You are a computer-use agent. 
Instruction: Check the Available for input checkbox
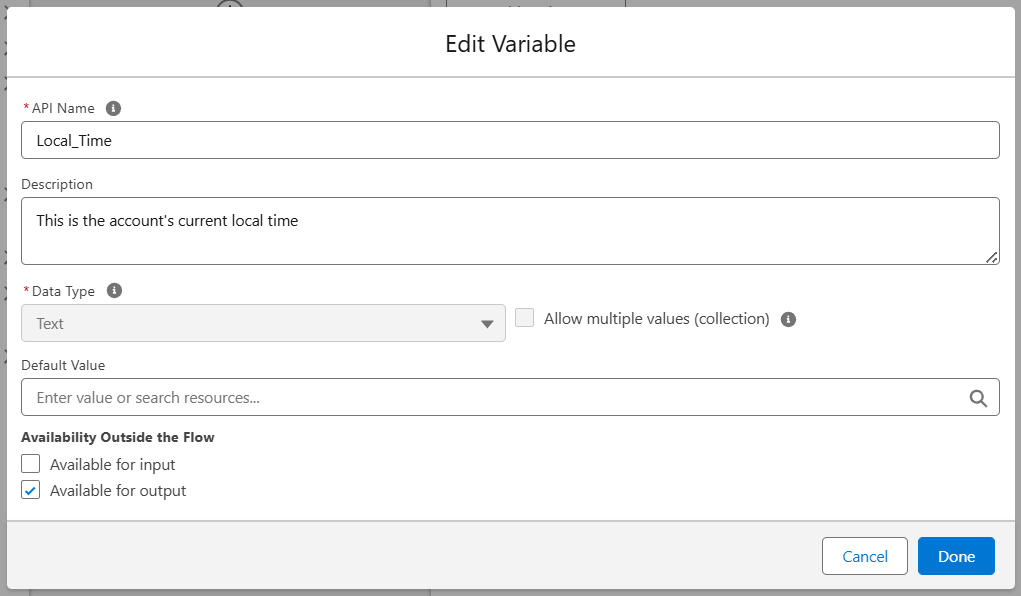[31, 464]
